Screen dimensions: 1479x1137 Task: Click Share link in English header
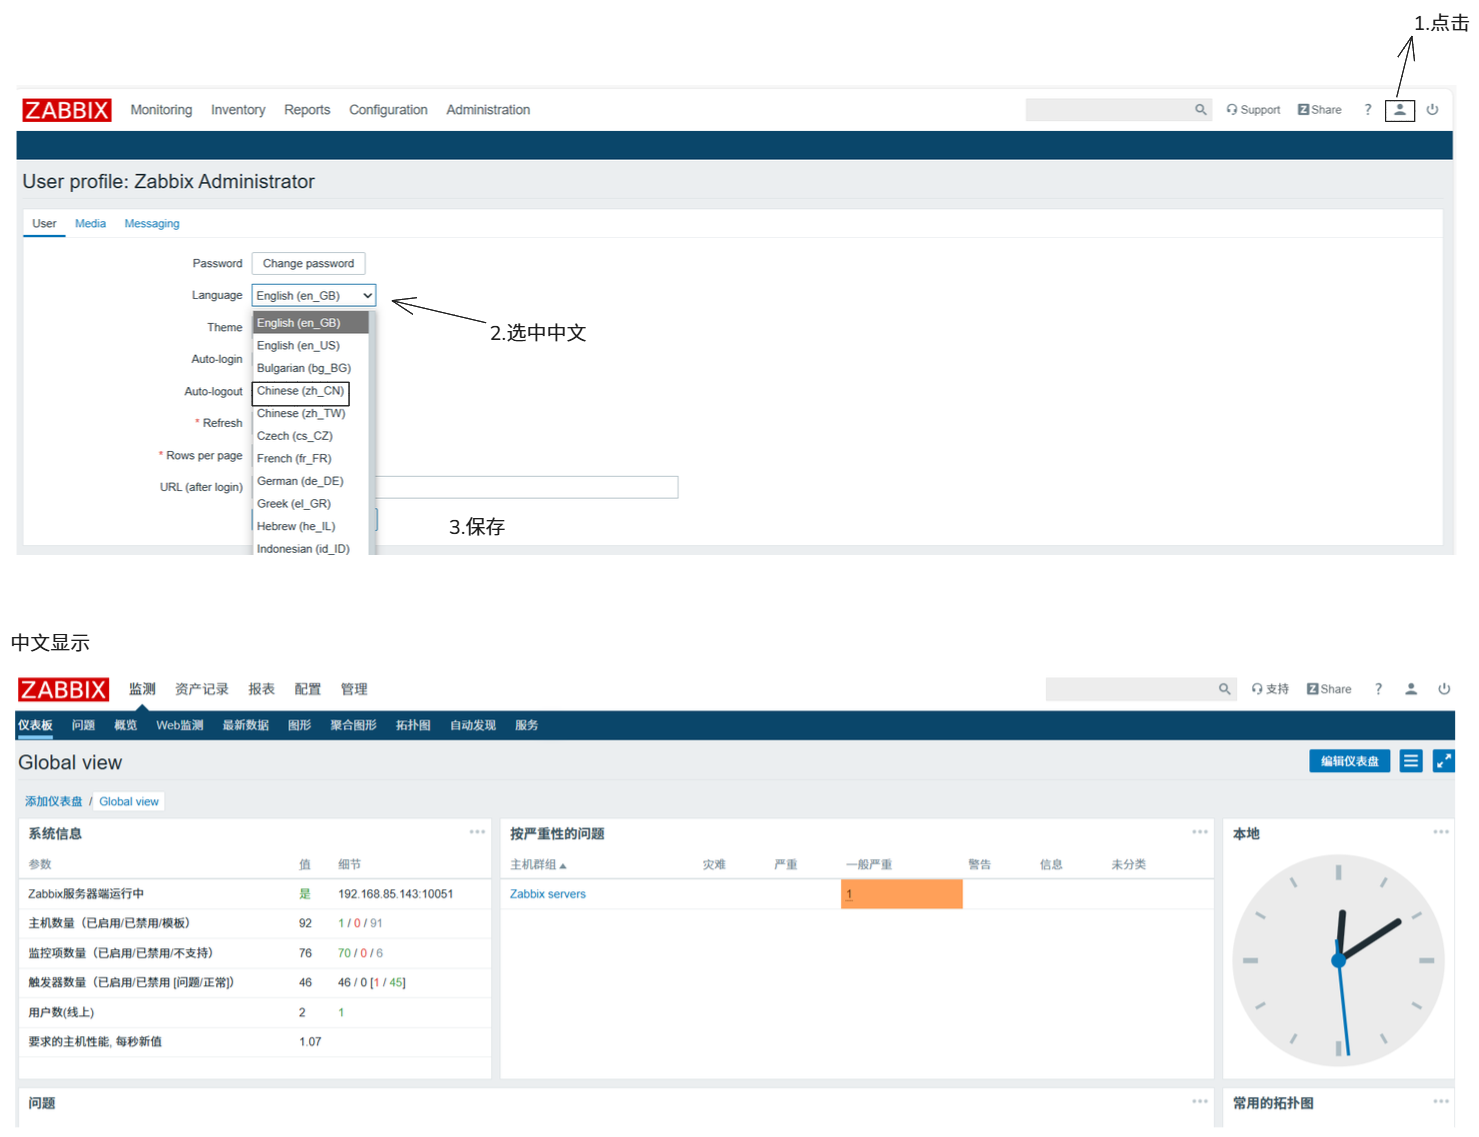pos(1320,110)
